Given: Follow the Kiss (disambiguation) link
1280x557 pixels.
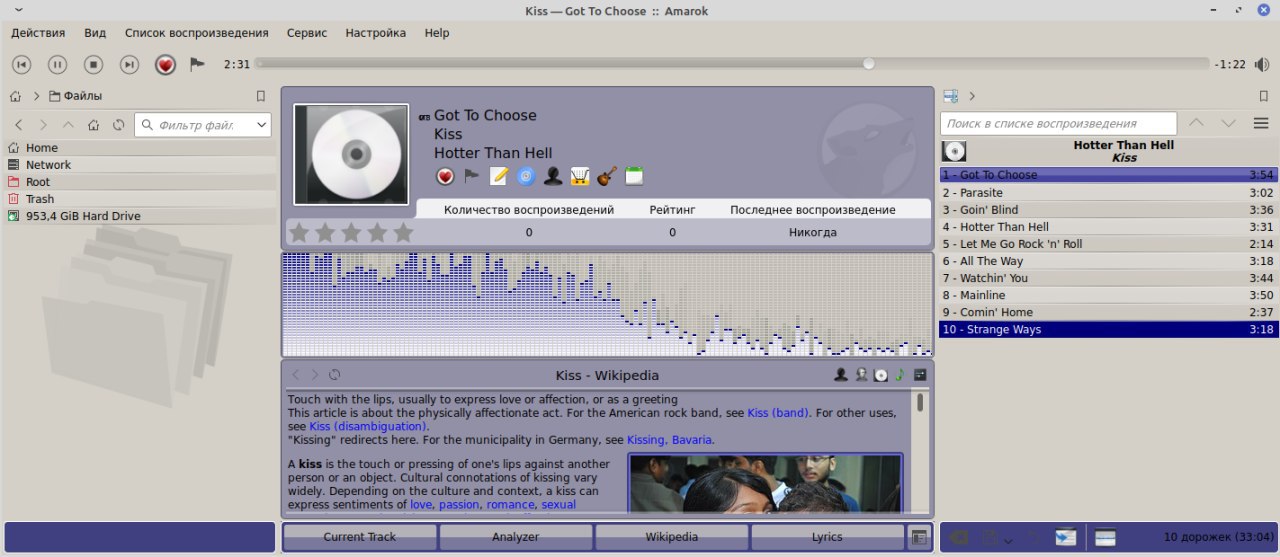Looking at the screenshot, I should coord(368,426).
